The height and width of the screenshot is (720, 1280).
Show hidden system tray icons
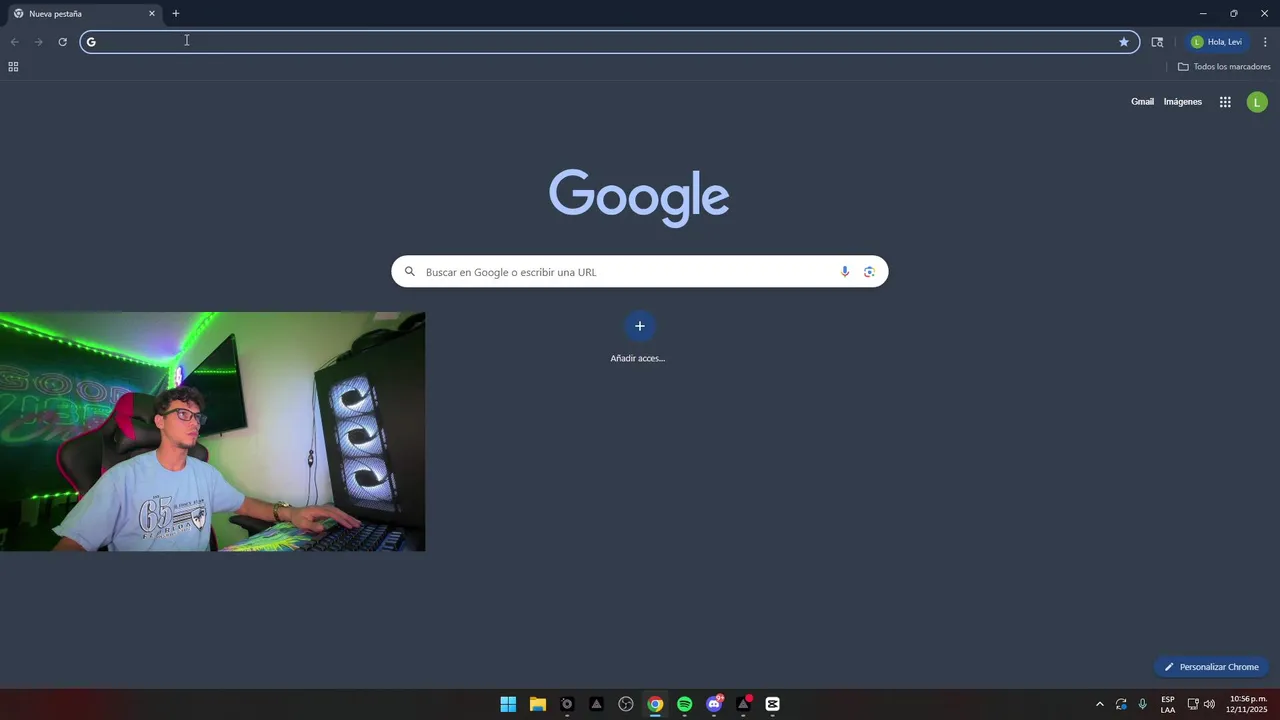1100,704
